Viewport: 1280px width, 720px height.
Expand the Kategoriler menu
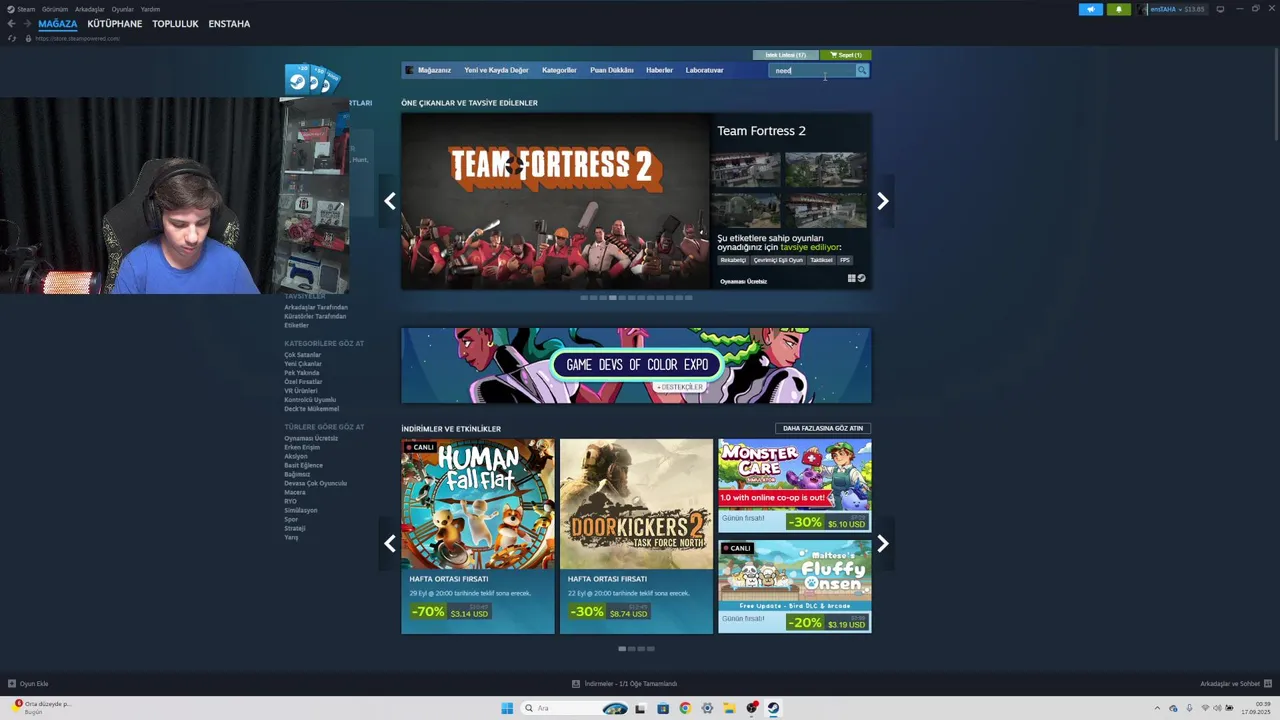pos(559,70)
